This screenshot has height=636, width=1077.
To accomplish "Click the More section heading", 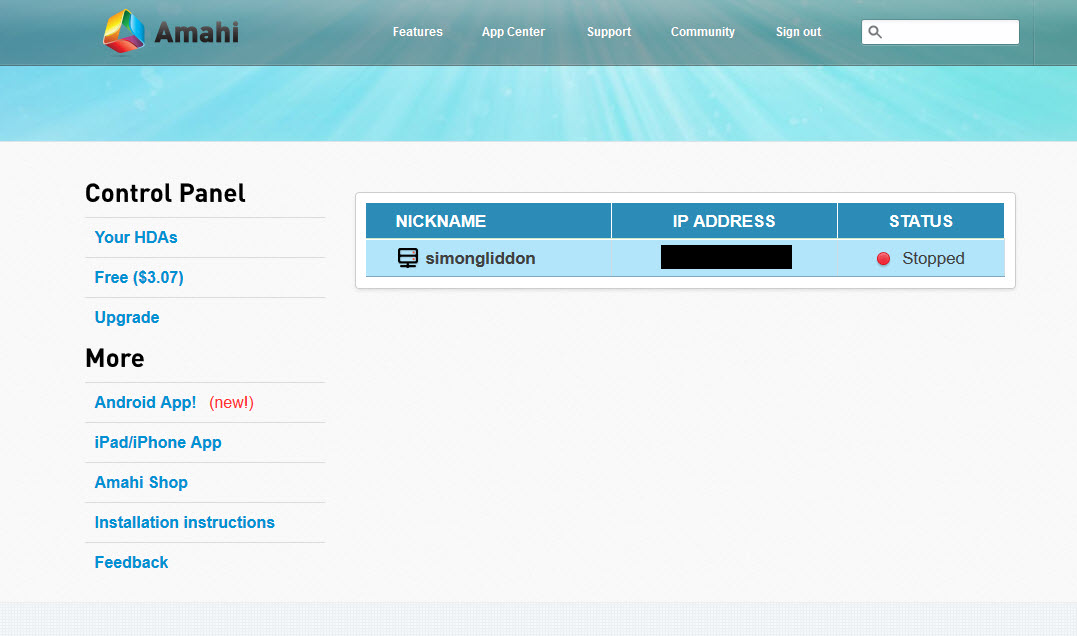I will [x=115, y=359].
